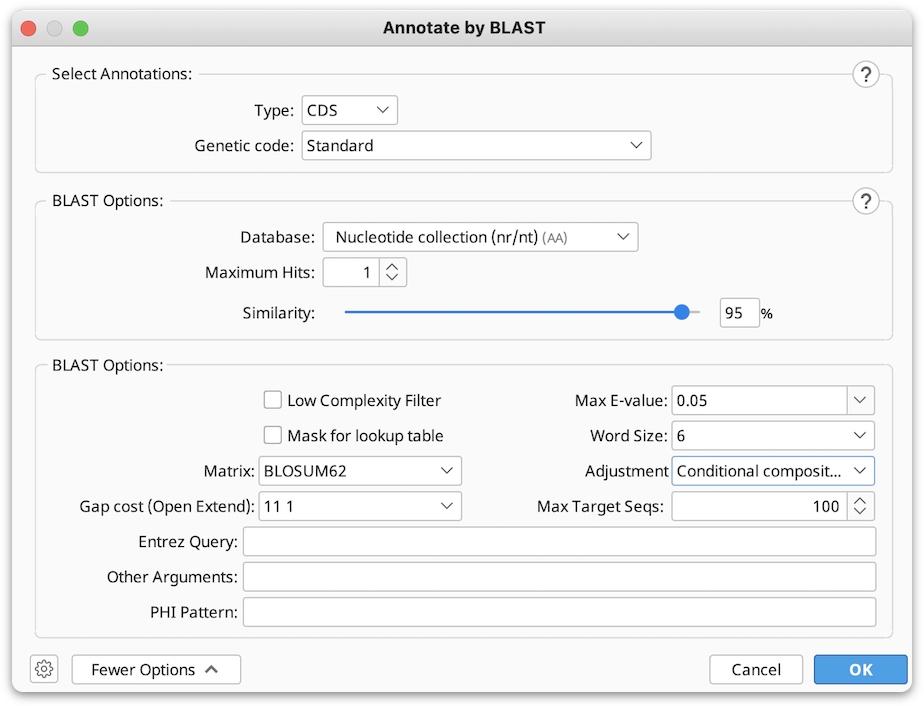Screen dimensions: 924x706
Task: Enable Mask for lookup table checkbox
Action: [272, 436]
